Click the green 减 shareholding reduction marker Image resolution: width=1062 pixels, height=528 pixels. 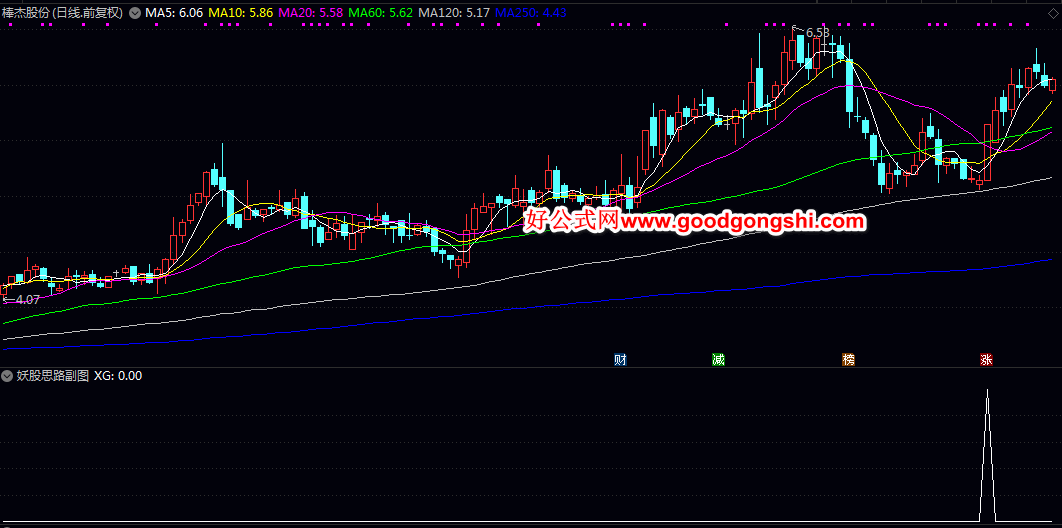tap(718, 359)
